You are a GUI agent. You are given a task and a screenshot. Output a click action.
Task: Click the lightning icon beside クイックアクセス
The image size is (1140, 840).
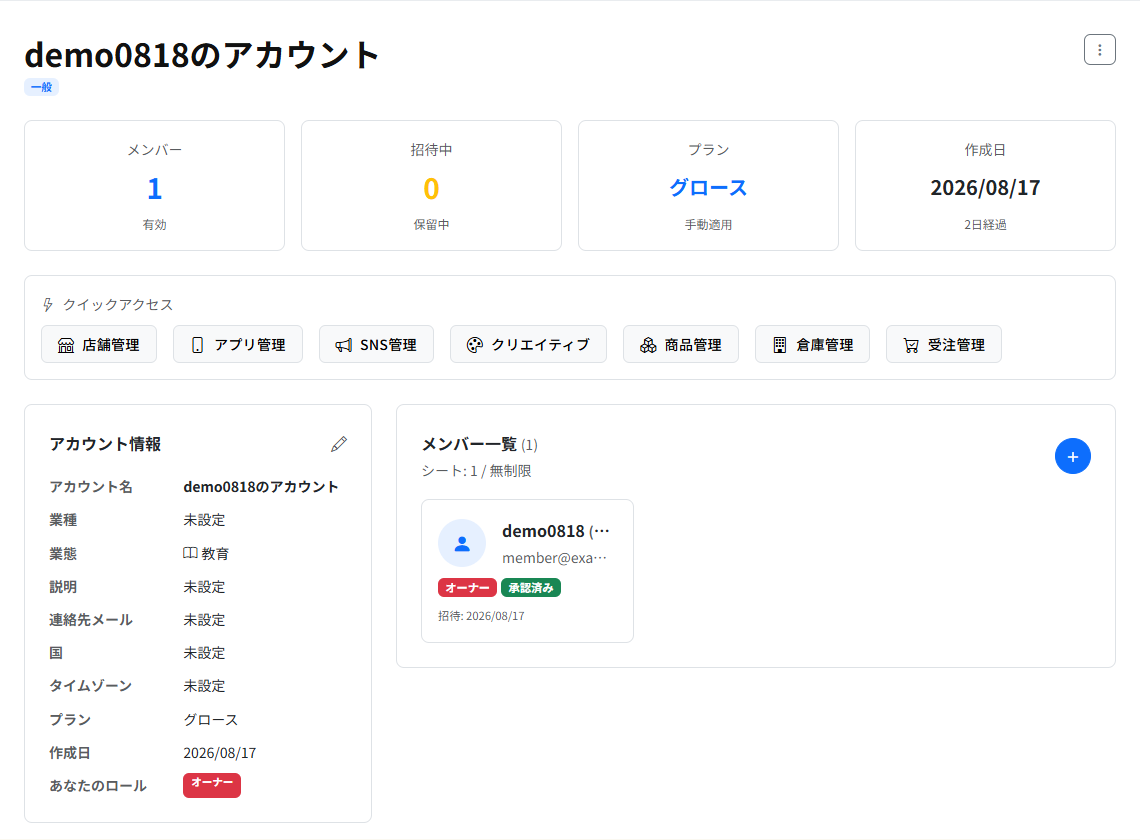[48, 305]
